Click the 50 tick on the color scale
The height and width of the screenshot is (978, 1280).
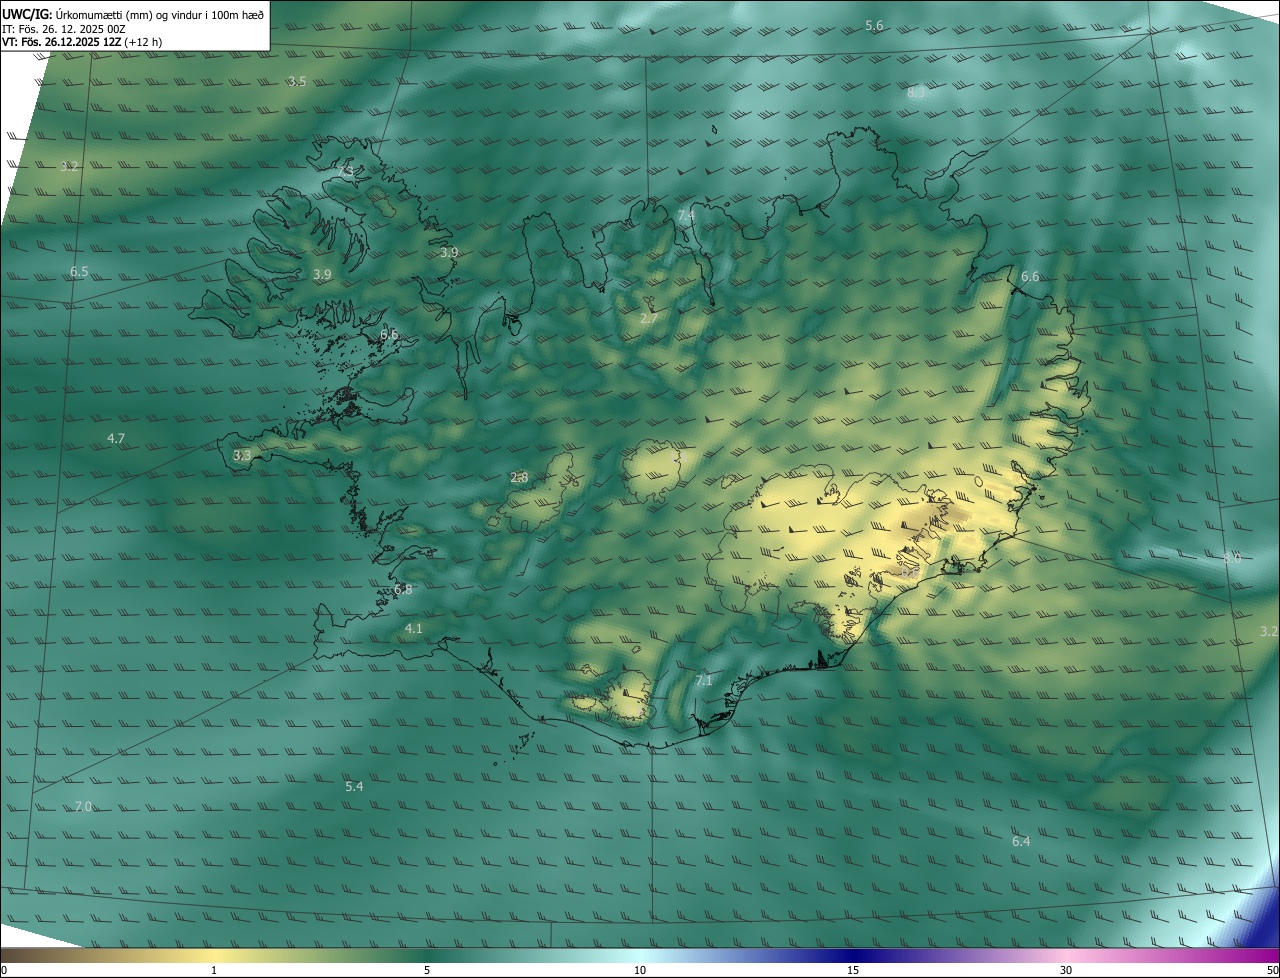[1272, 970]
